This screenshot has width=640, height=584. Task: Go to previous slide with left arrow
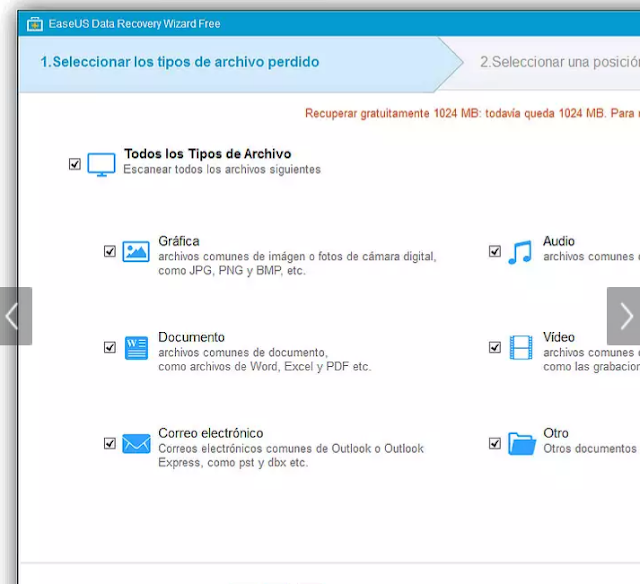tap(16, 316)
